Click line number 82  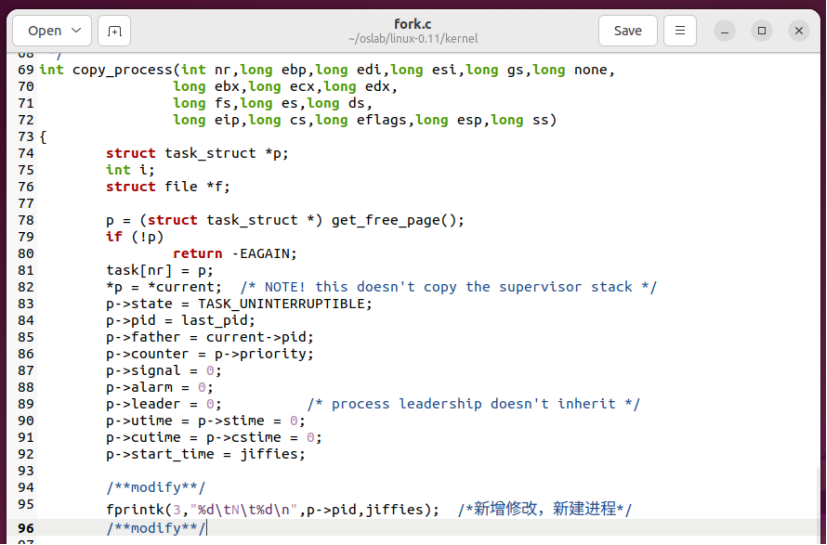point(26,287)
